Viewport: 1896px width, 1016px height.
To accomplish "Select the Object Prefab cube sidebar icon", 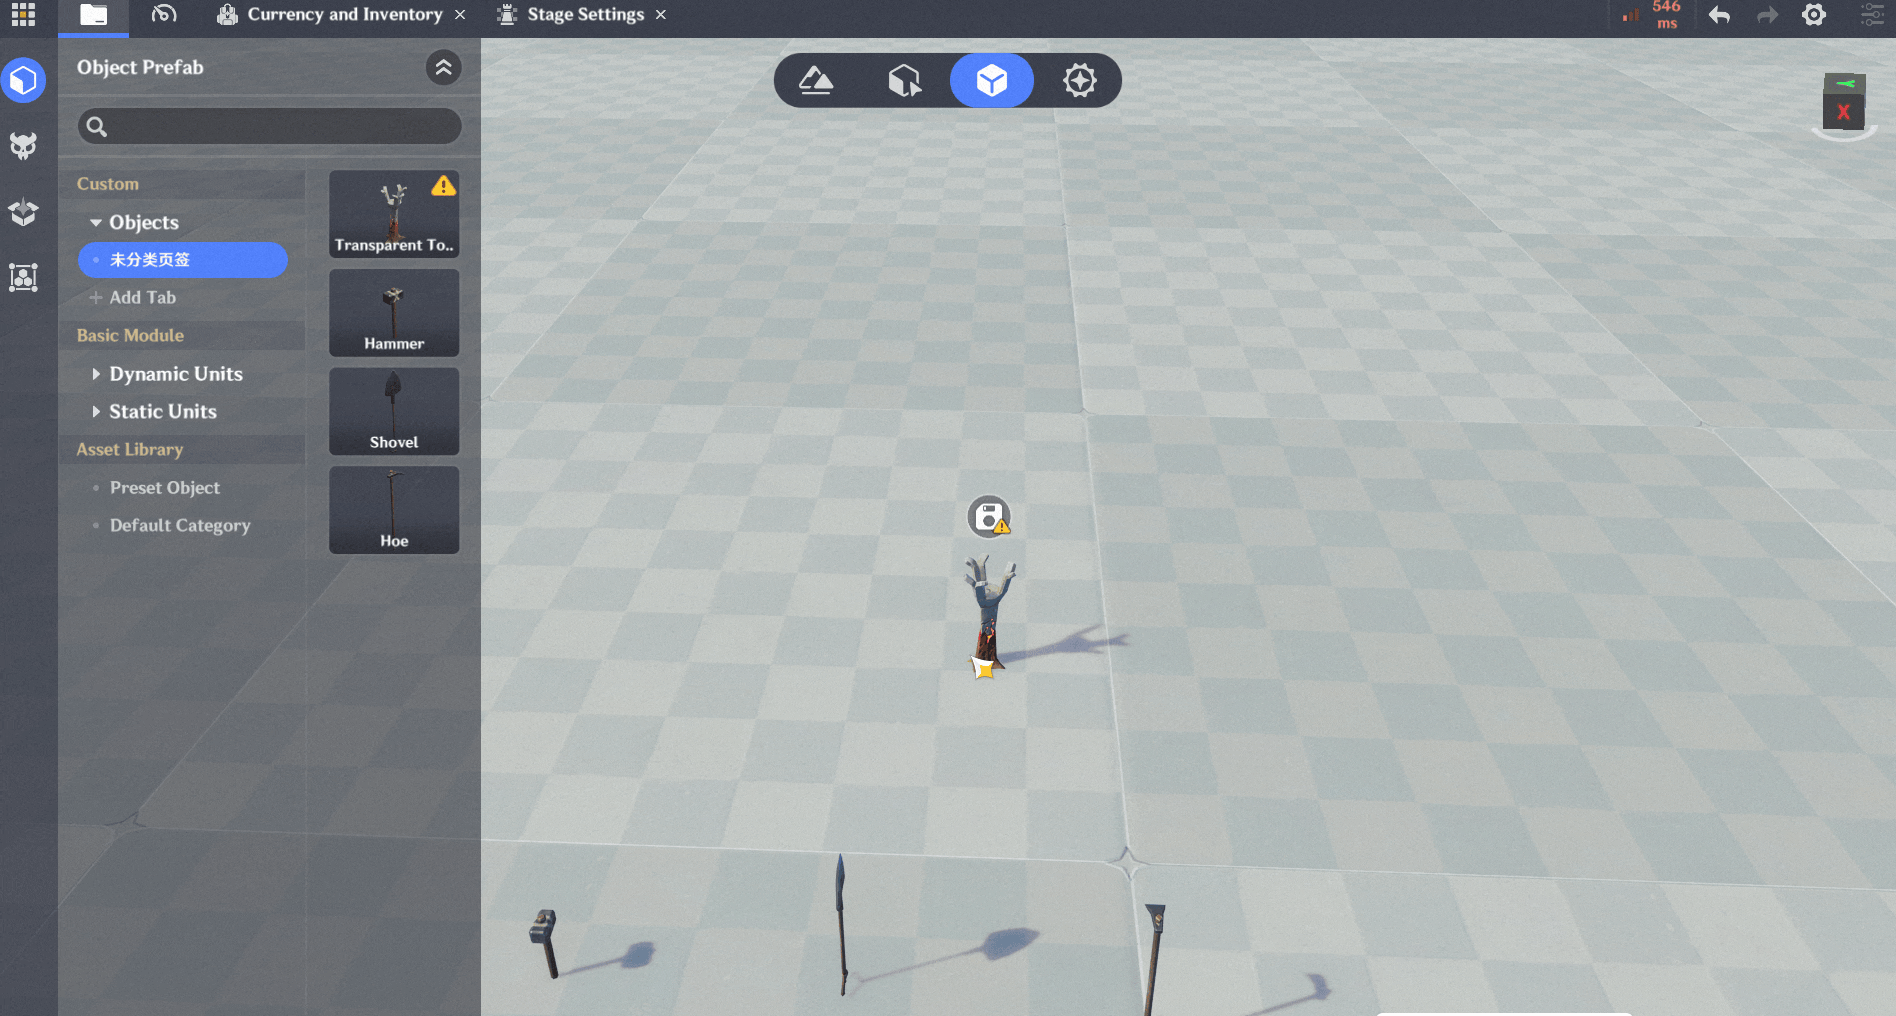I will coord(23,81).
